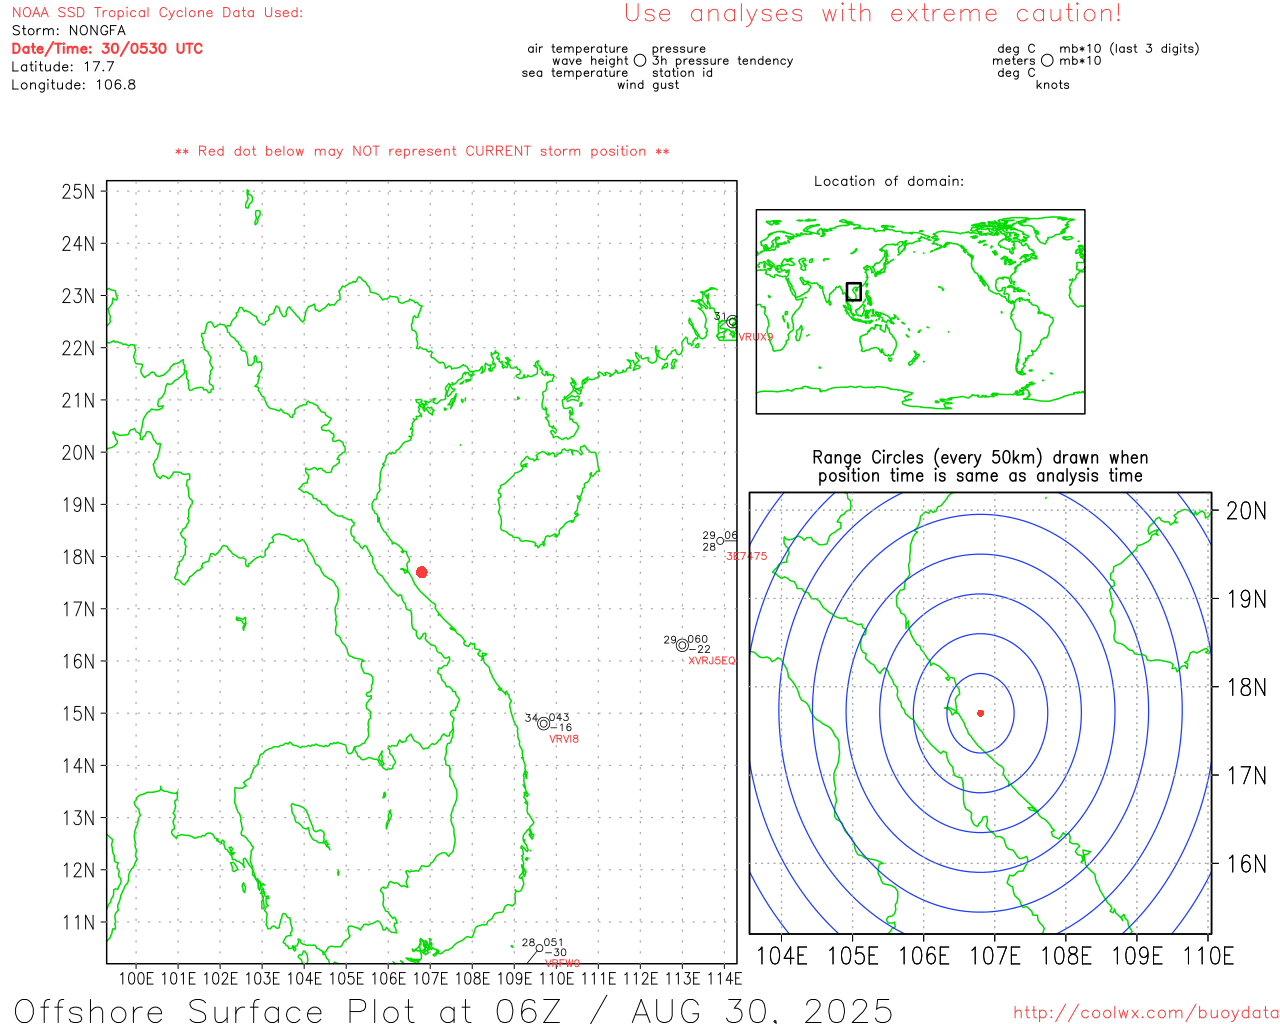The image size is (1280, 1024).
Task: Click the '25N' latitude axis label
Action: (78, 192)
